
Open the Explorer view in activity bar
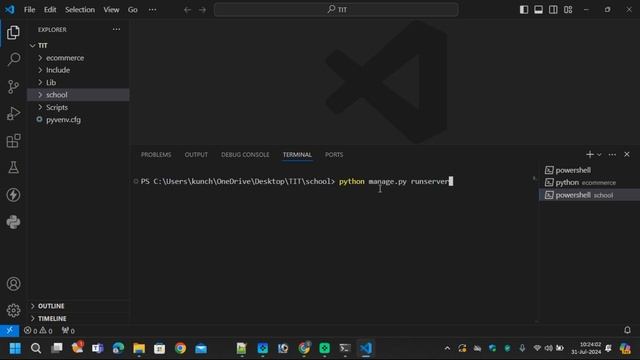click(13, 32)
